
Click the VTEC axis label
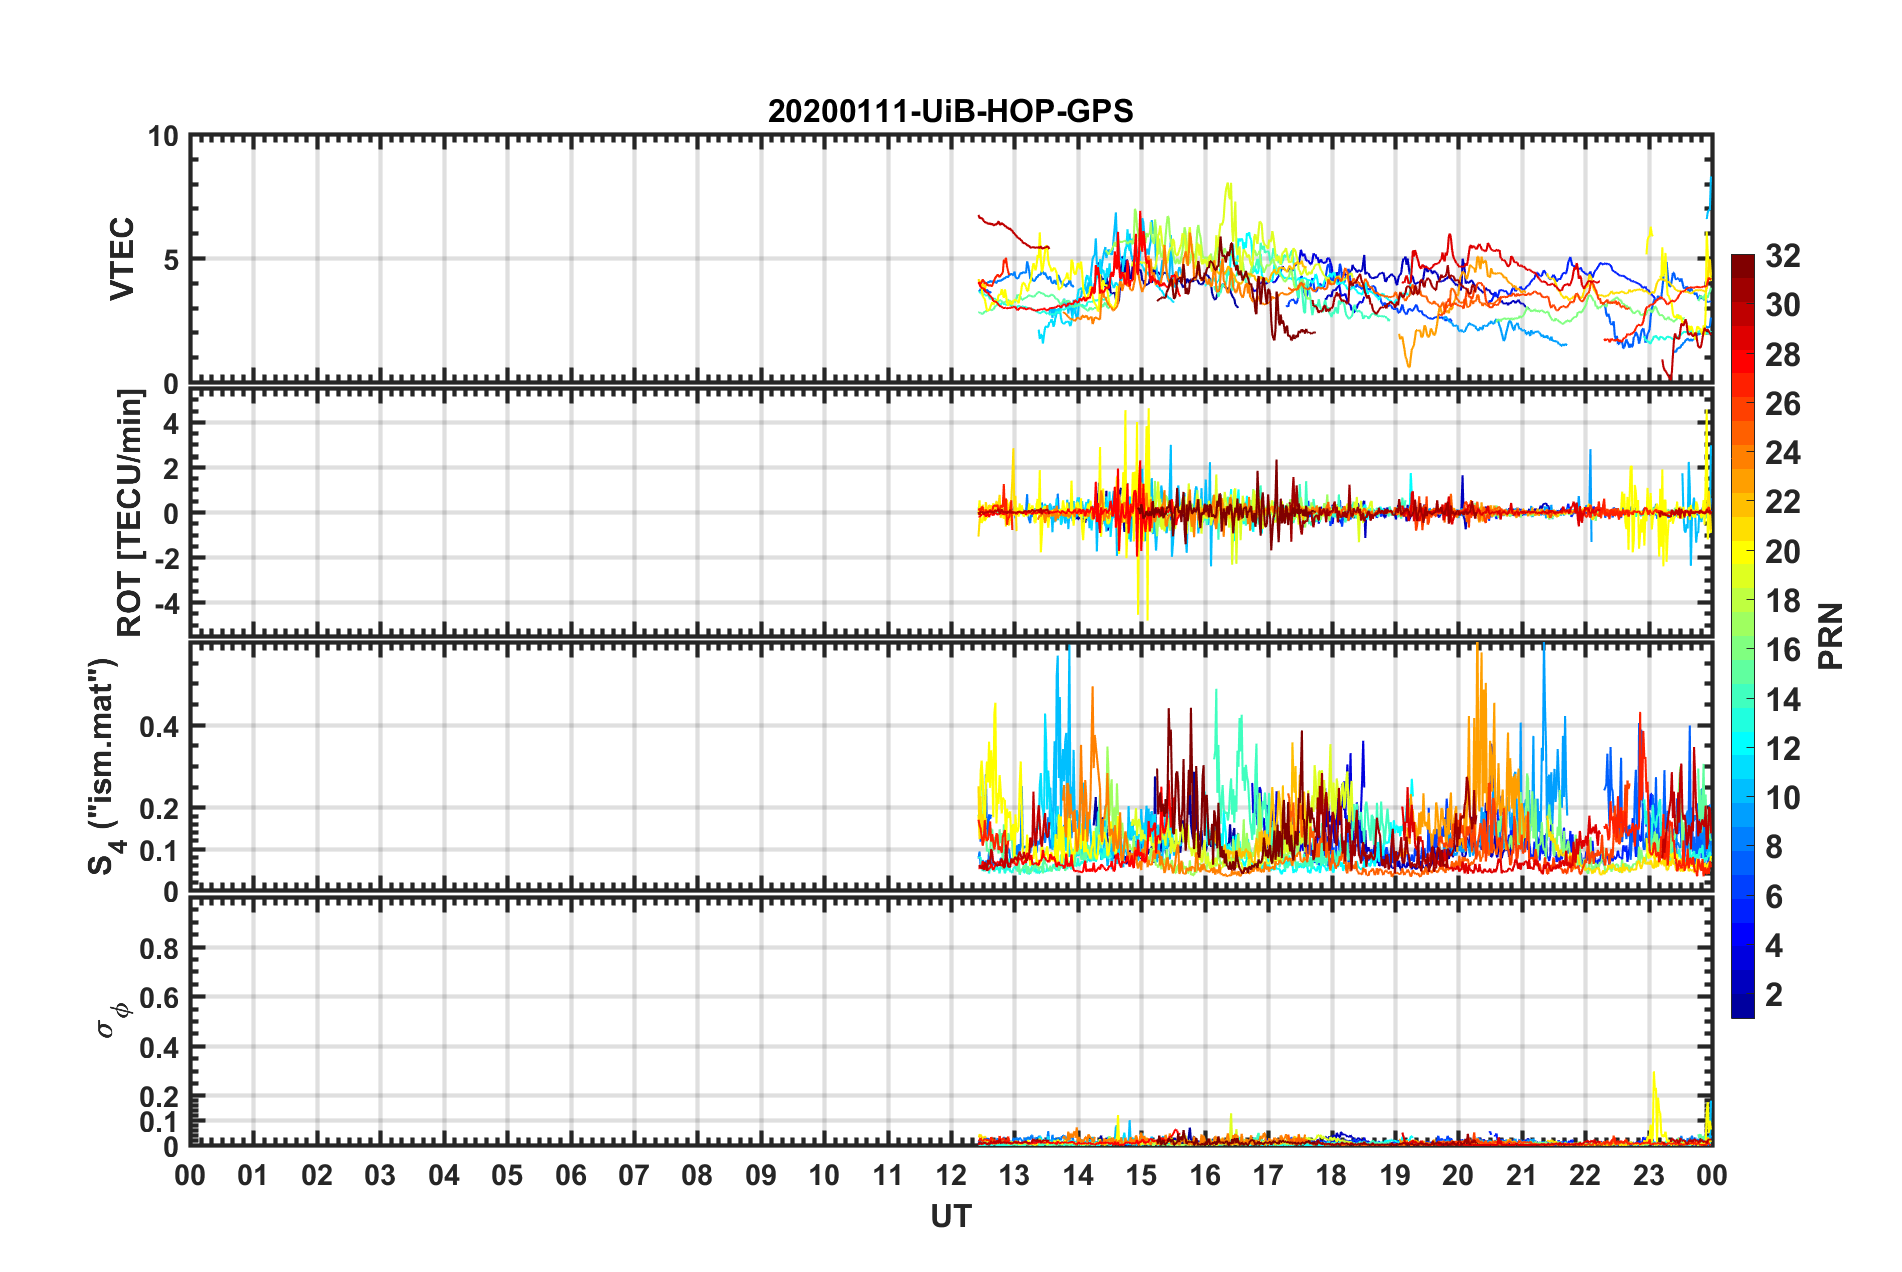121,258
